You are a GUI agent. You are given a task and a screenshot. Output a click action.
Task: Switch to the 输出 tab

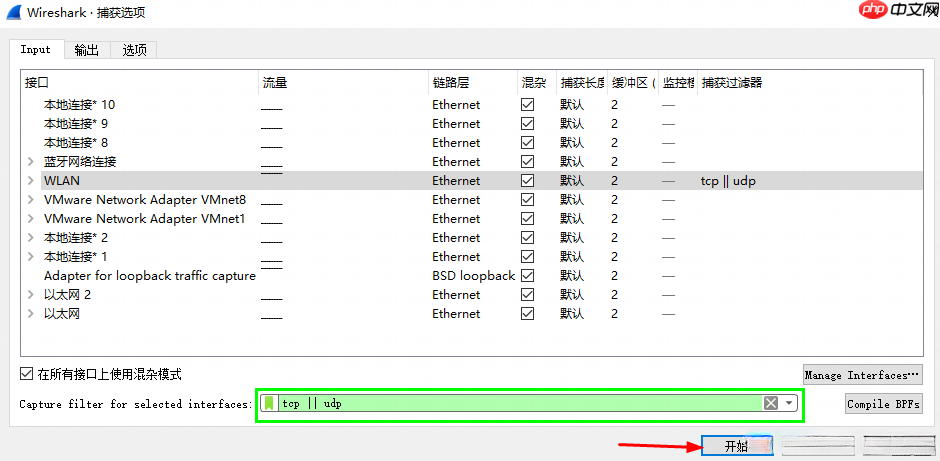point(87,50)
